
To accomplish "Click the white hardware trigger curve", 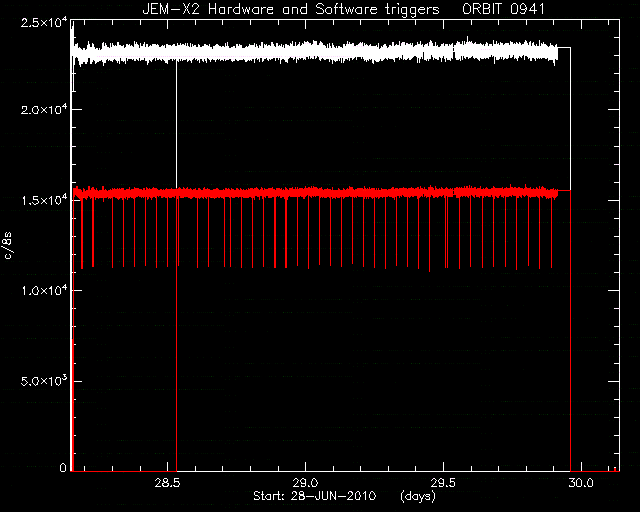I will (x=314, y=52).
